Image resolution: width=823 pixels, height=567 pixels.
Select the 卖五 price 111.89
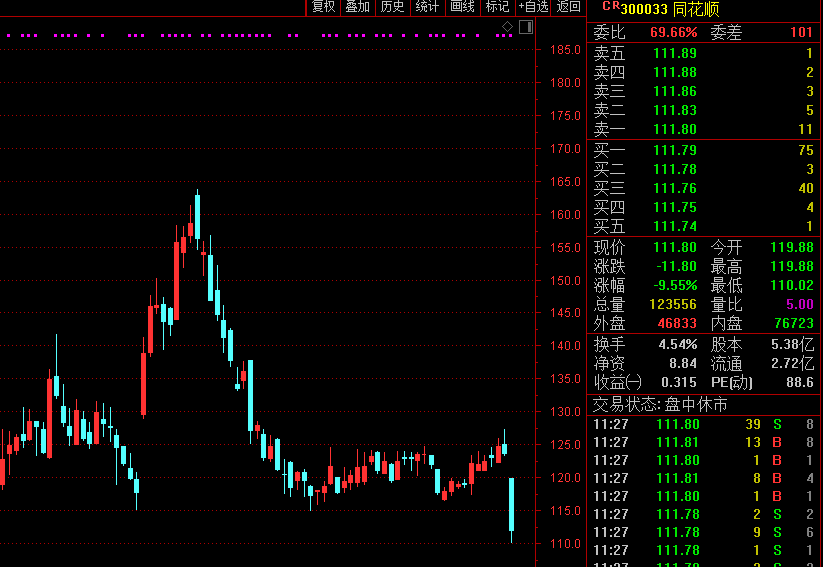point(674,54)
